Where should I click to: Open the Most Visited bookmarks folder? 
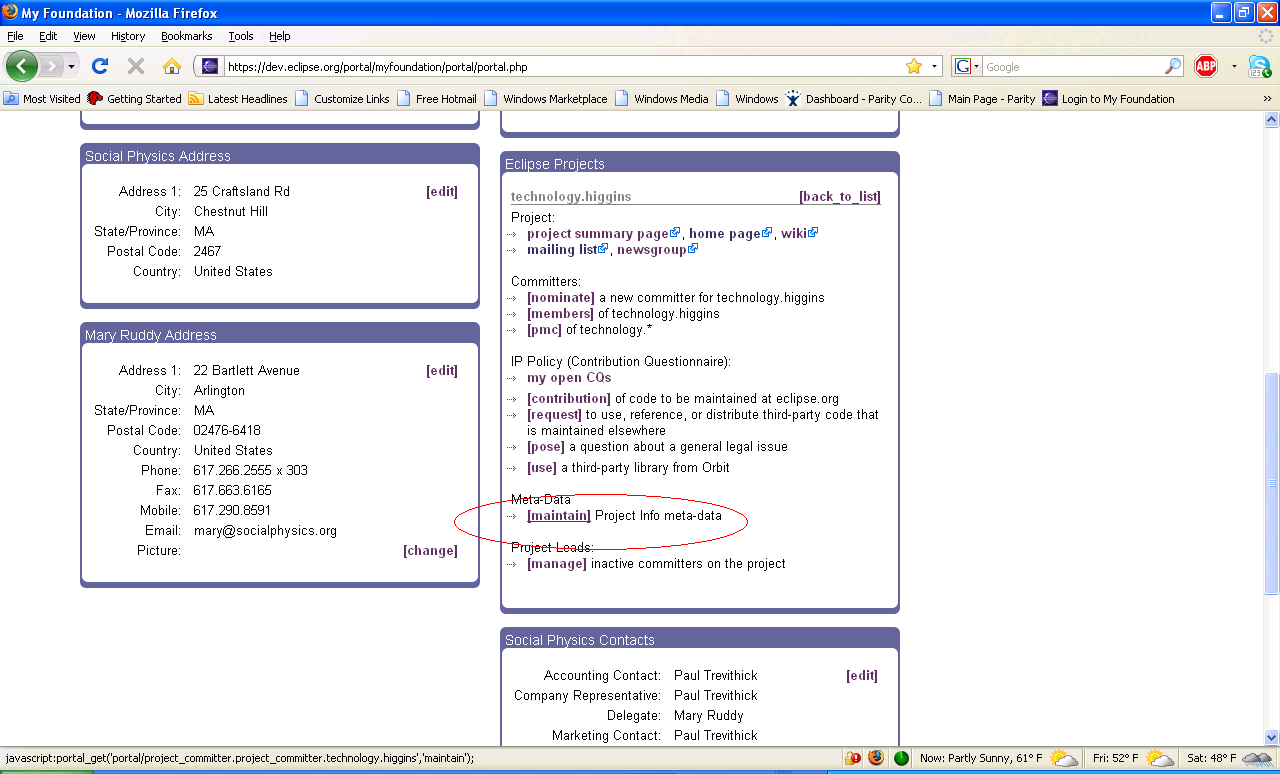point(42,99)
